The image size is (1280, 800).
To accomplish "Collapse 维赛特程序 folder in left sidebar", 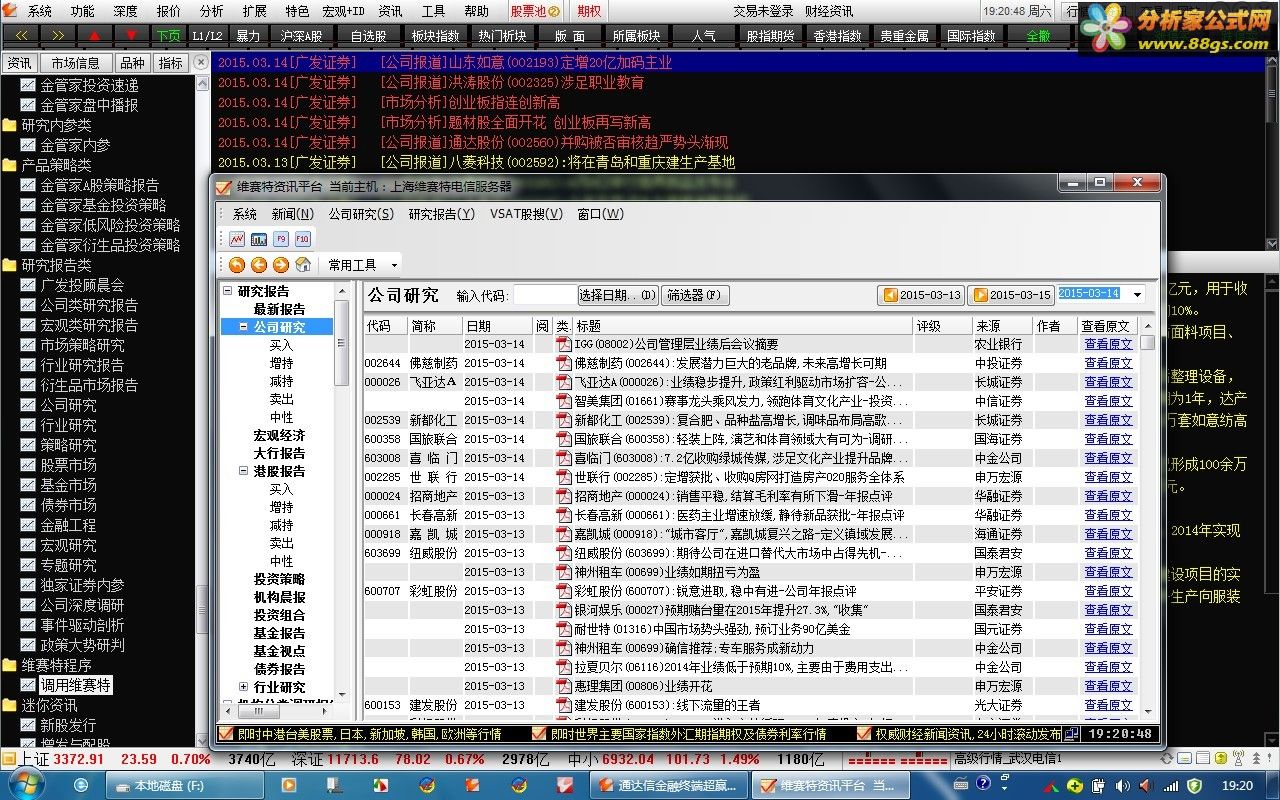I will coord(9,665).
